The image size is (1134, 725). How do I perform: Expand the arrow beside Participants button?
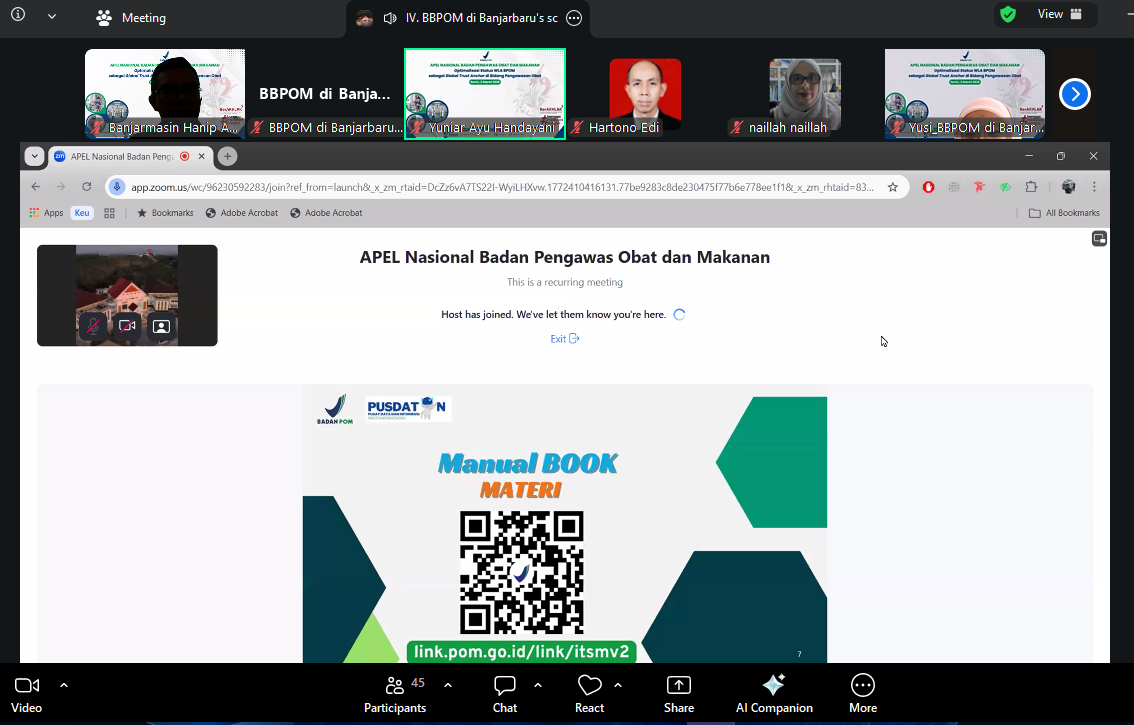447,685
